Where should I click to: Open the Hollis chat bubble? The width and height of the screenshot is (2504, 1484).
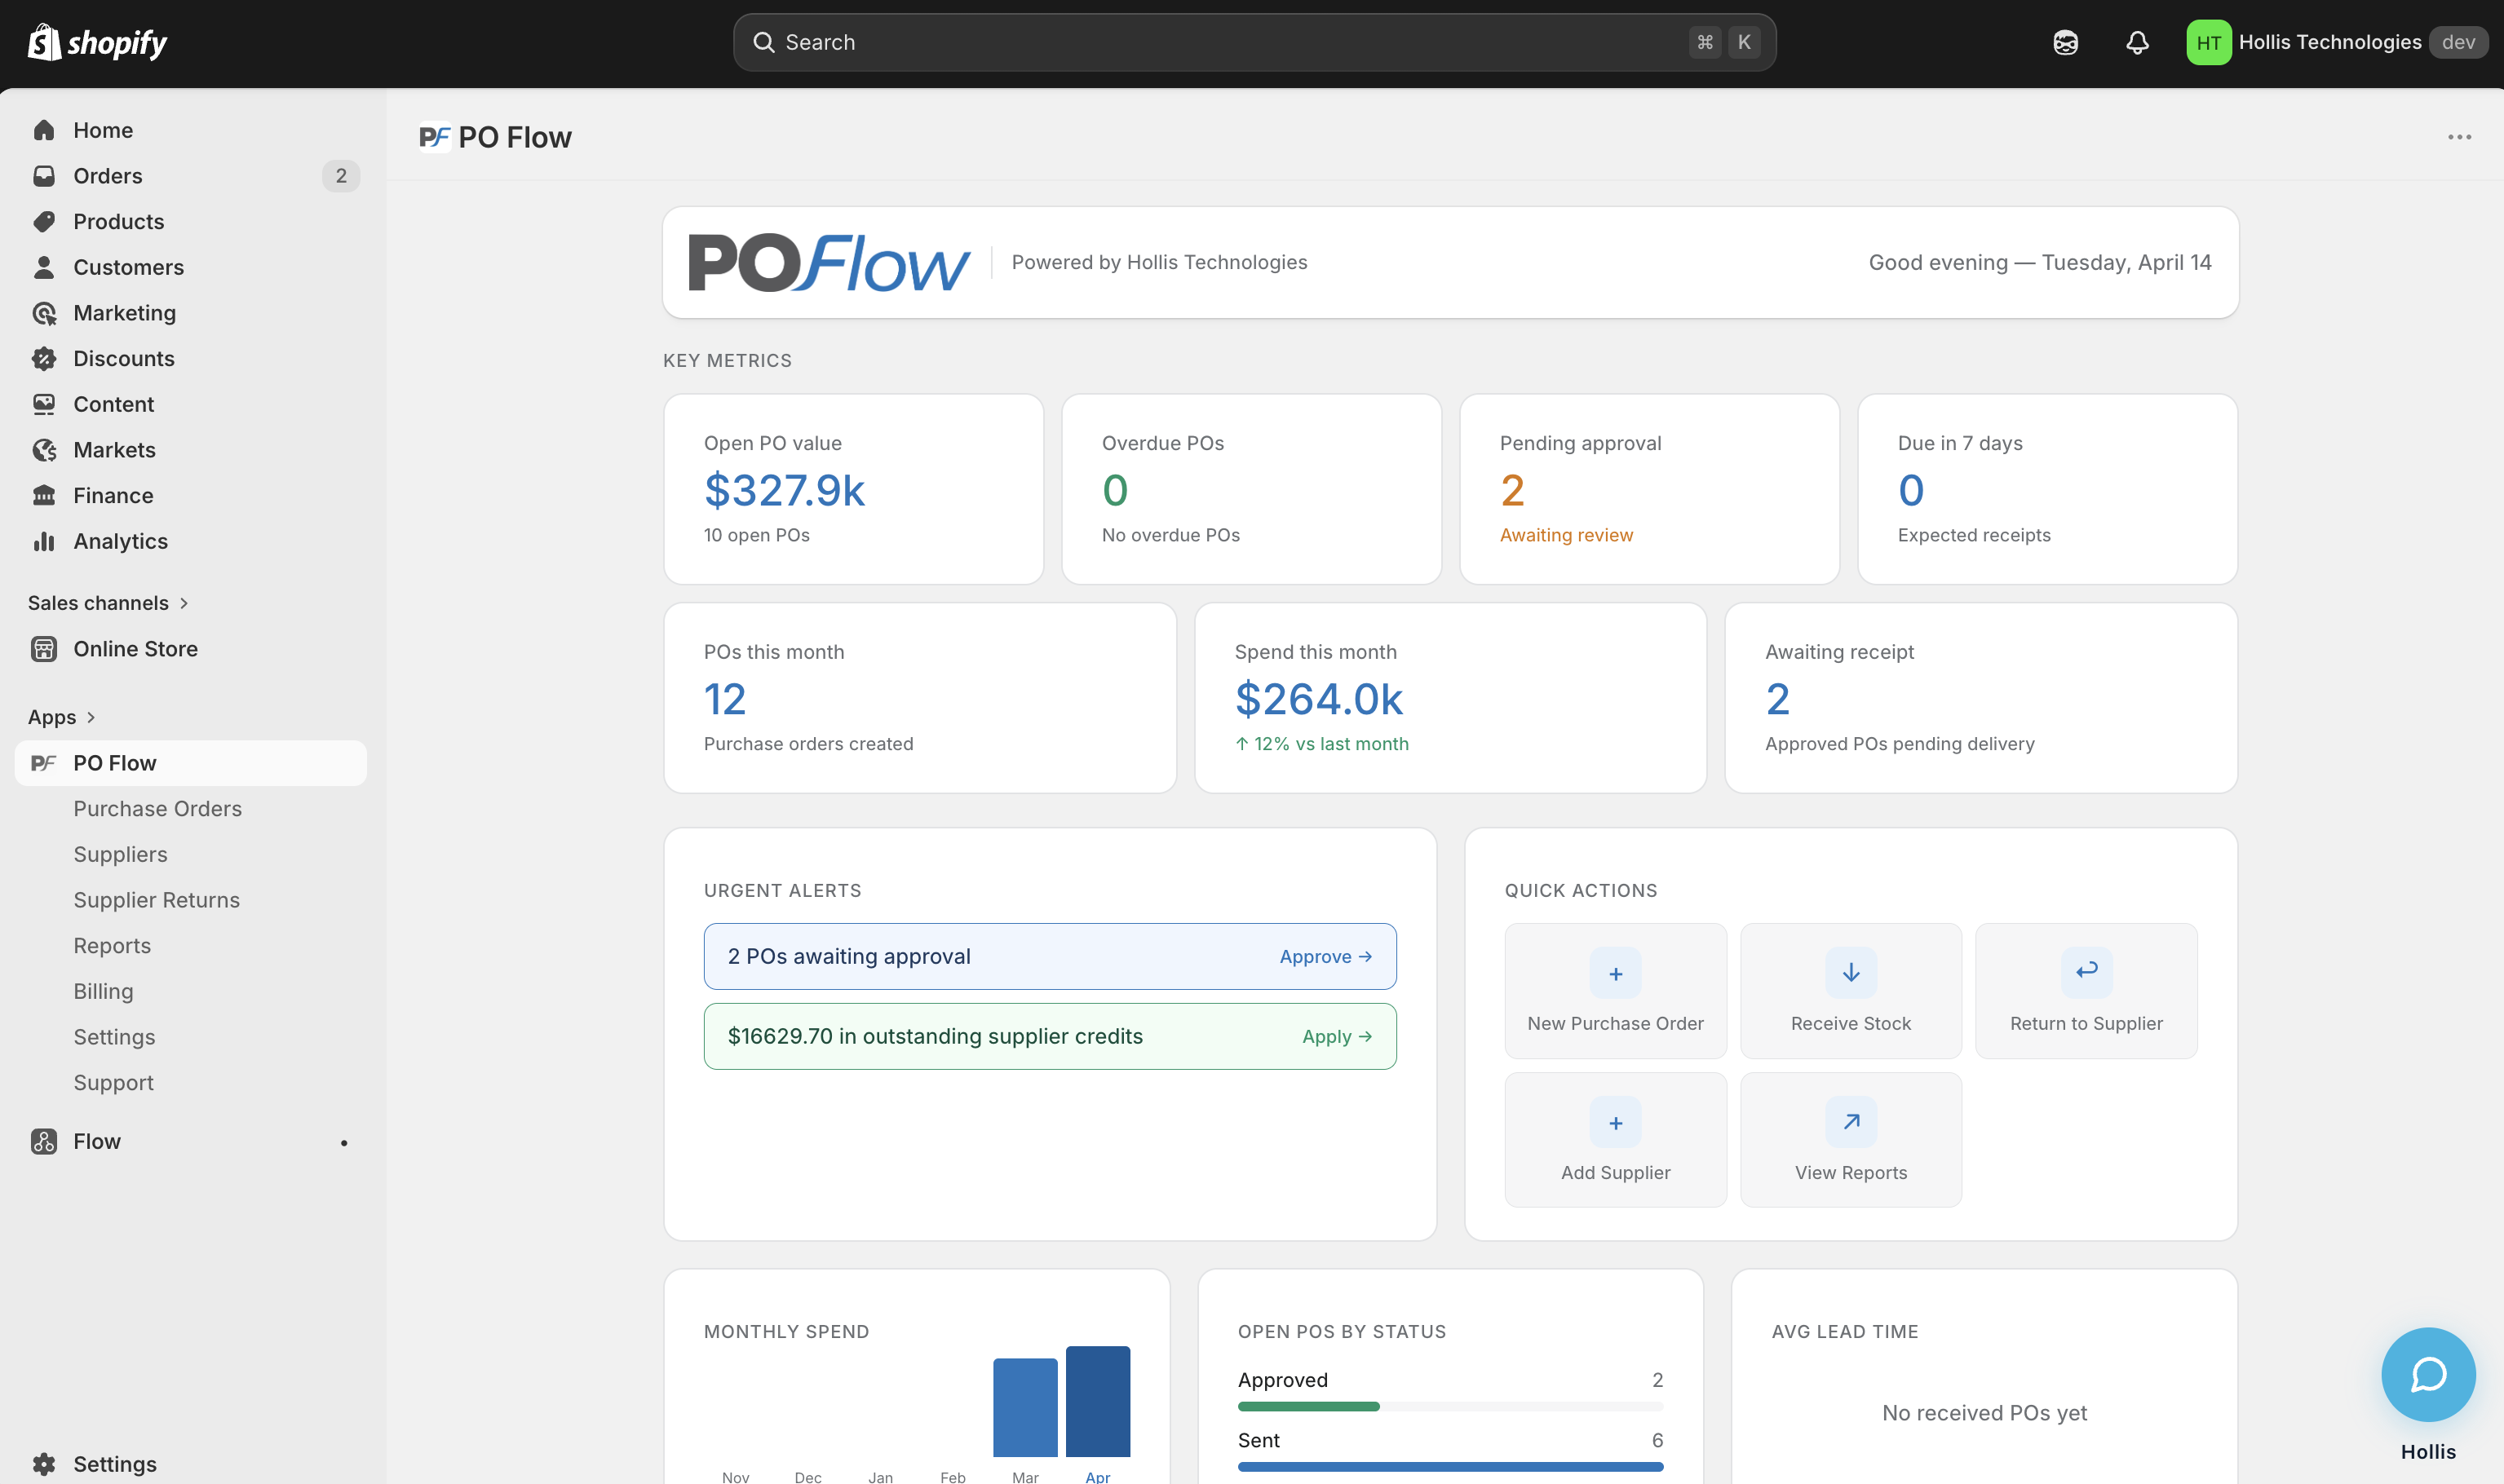coord(2427,1374)
